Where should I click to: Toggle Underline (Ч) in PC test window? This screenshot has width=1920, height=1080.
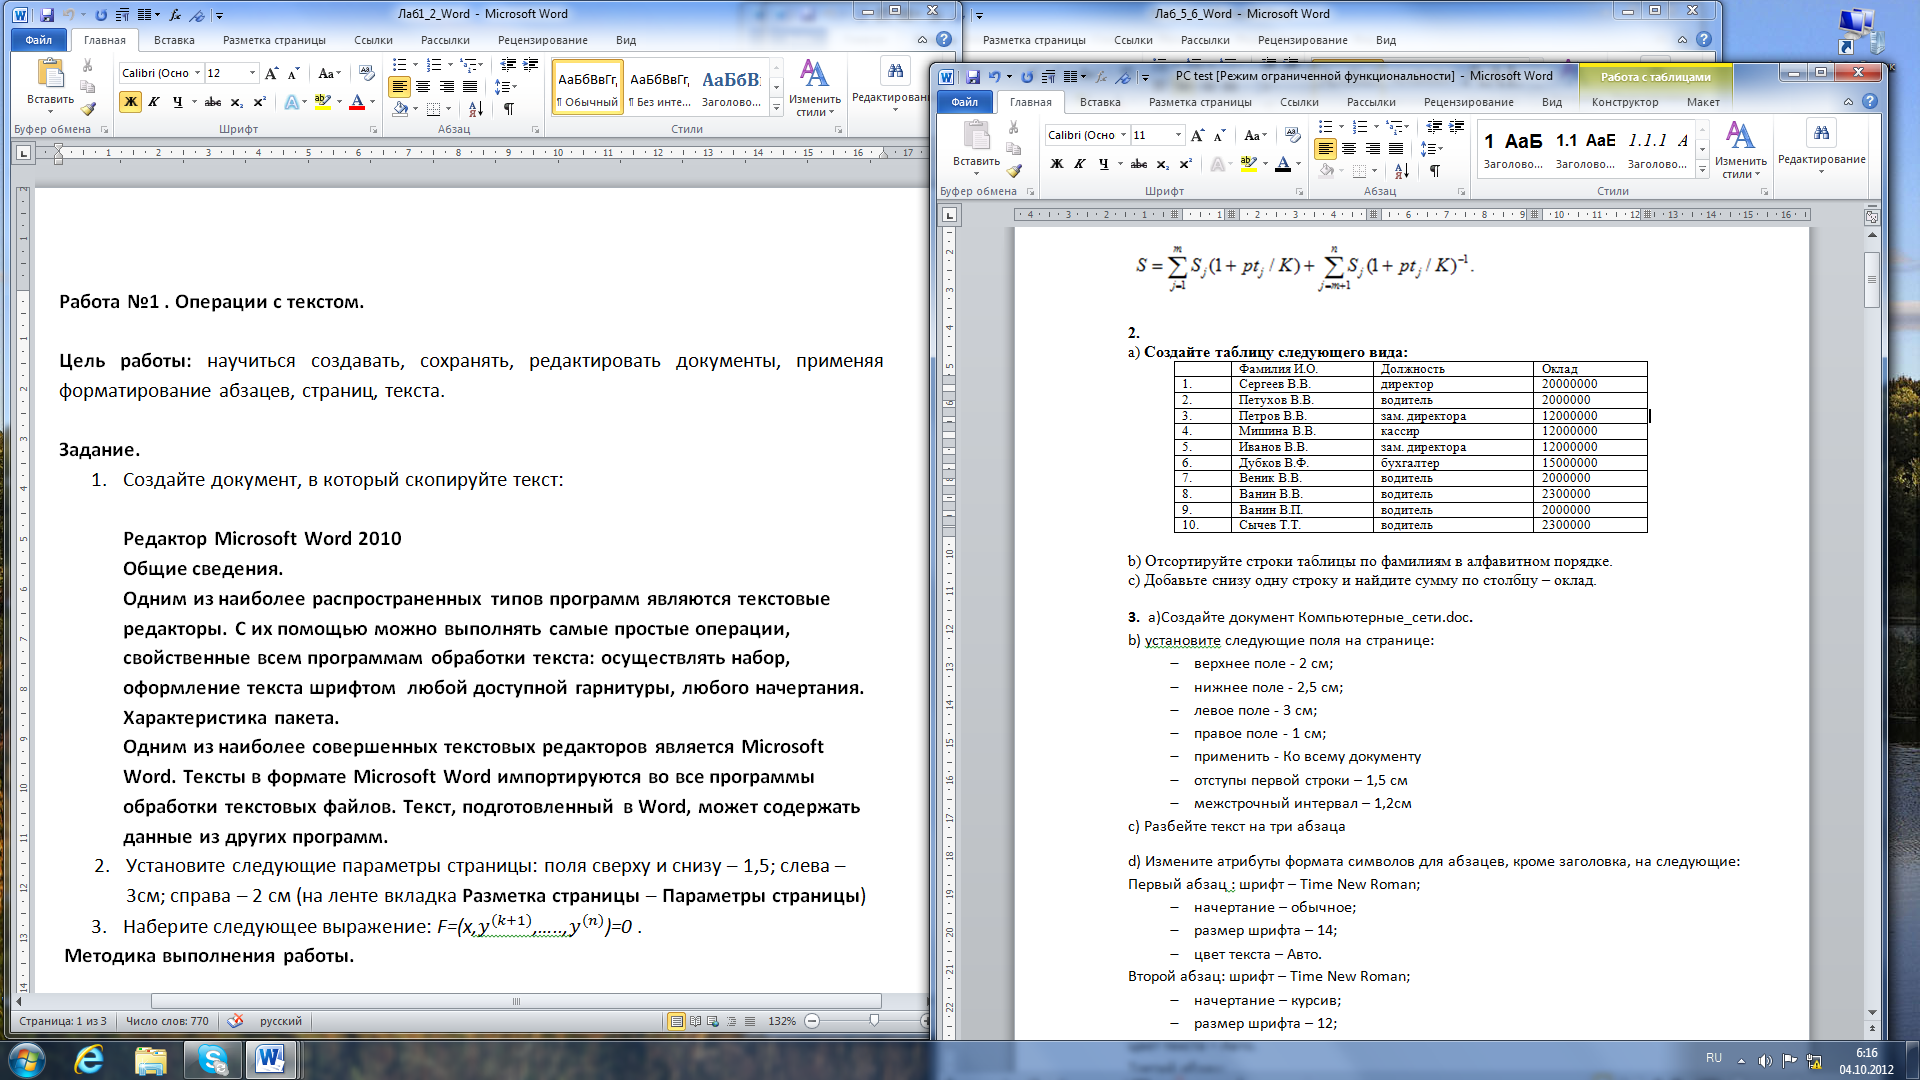point(1103,164)
